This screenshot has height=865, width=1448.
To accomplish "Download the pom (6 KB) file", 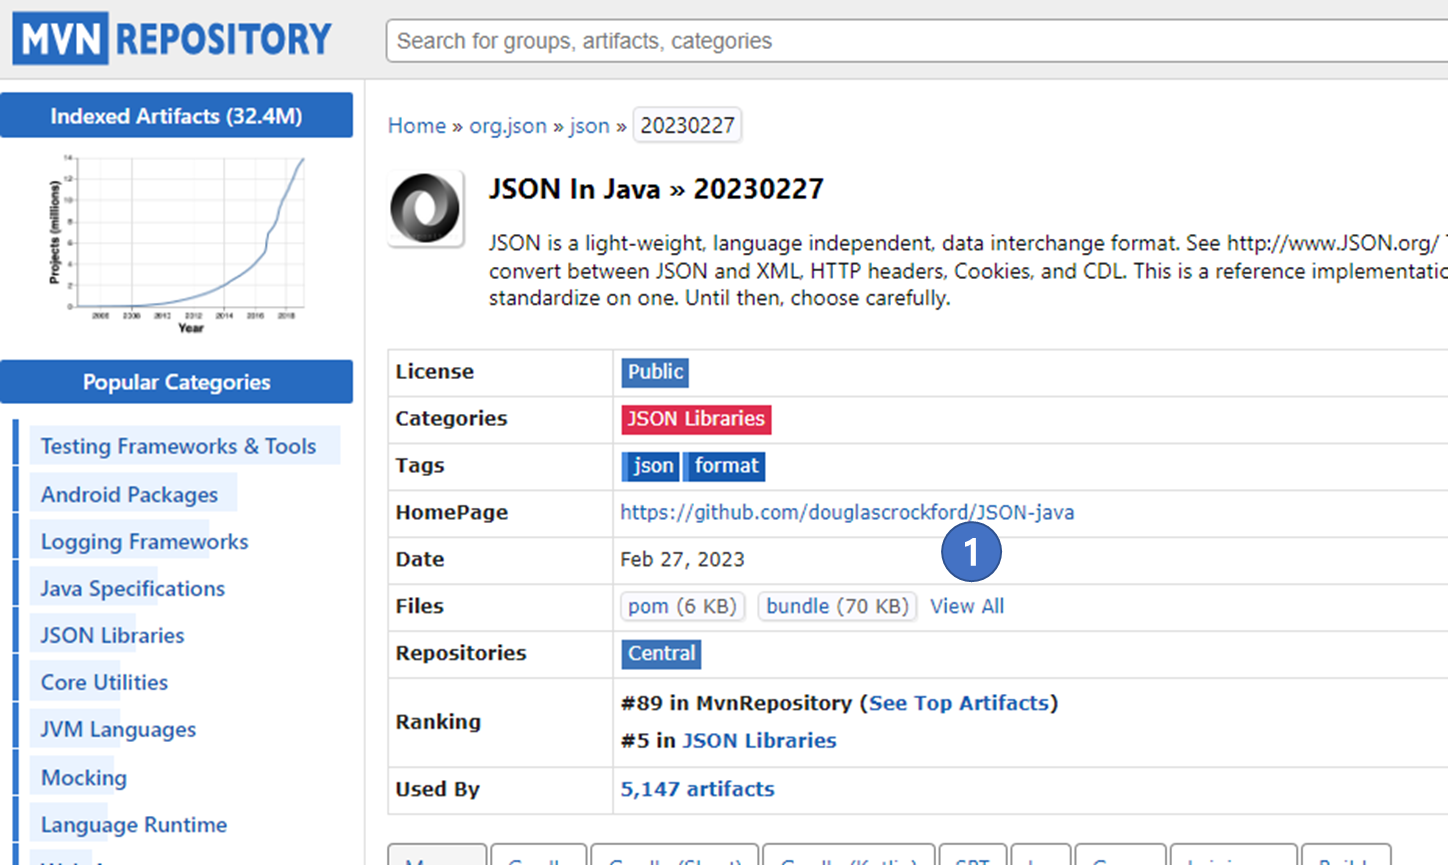I will (682, 607).
